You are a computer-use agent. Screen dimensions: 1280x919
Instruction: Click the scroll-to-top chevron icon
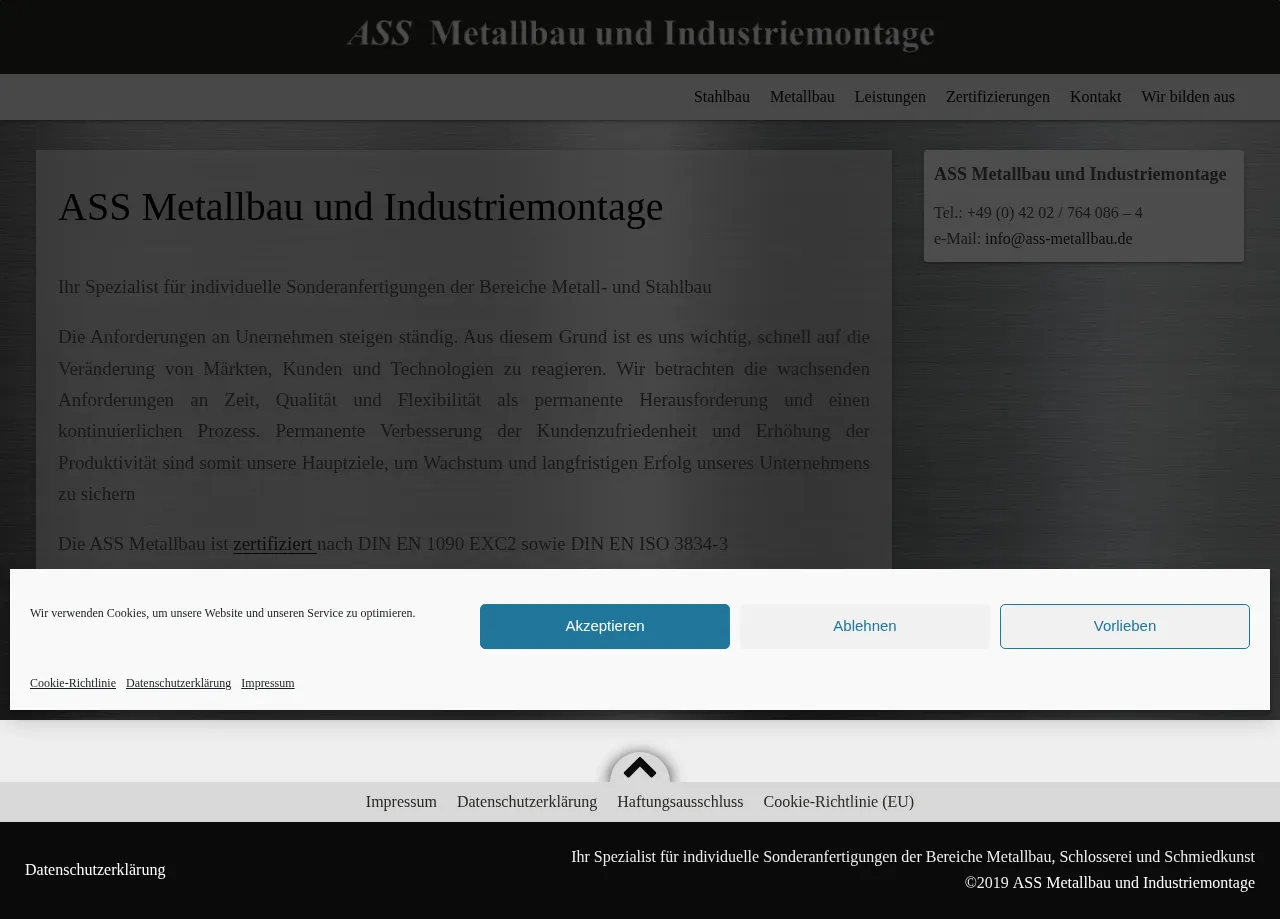coord(640,769)
